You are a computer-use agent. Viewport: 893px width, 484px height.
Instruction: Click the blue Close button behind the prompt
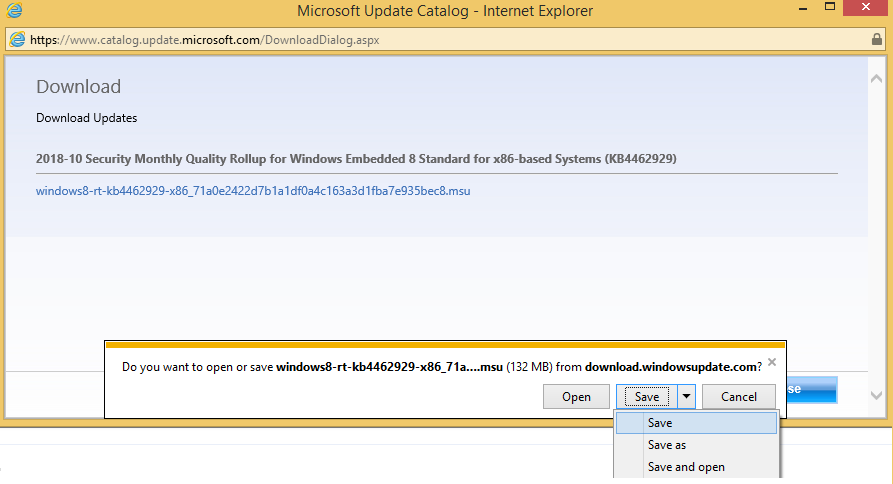pyautogui.click(x=811, y=389)
